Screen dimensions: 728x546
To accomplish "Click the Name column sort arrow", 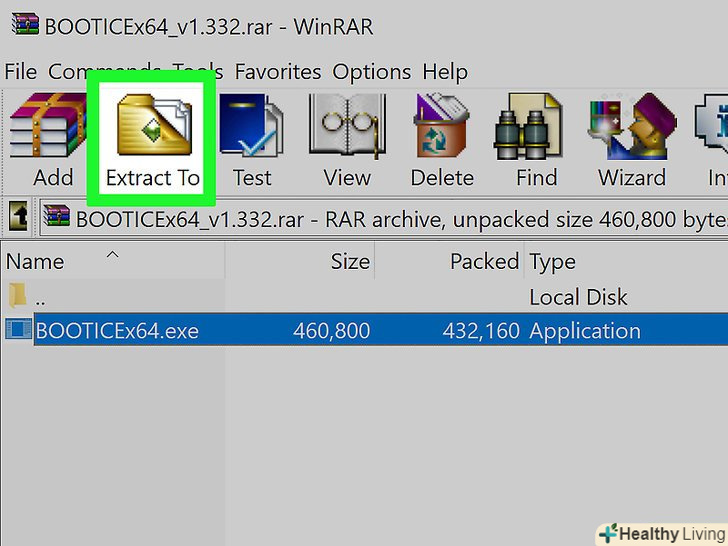I will click(x=112, y=254).
